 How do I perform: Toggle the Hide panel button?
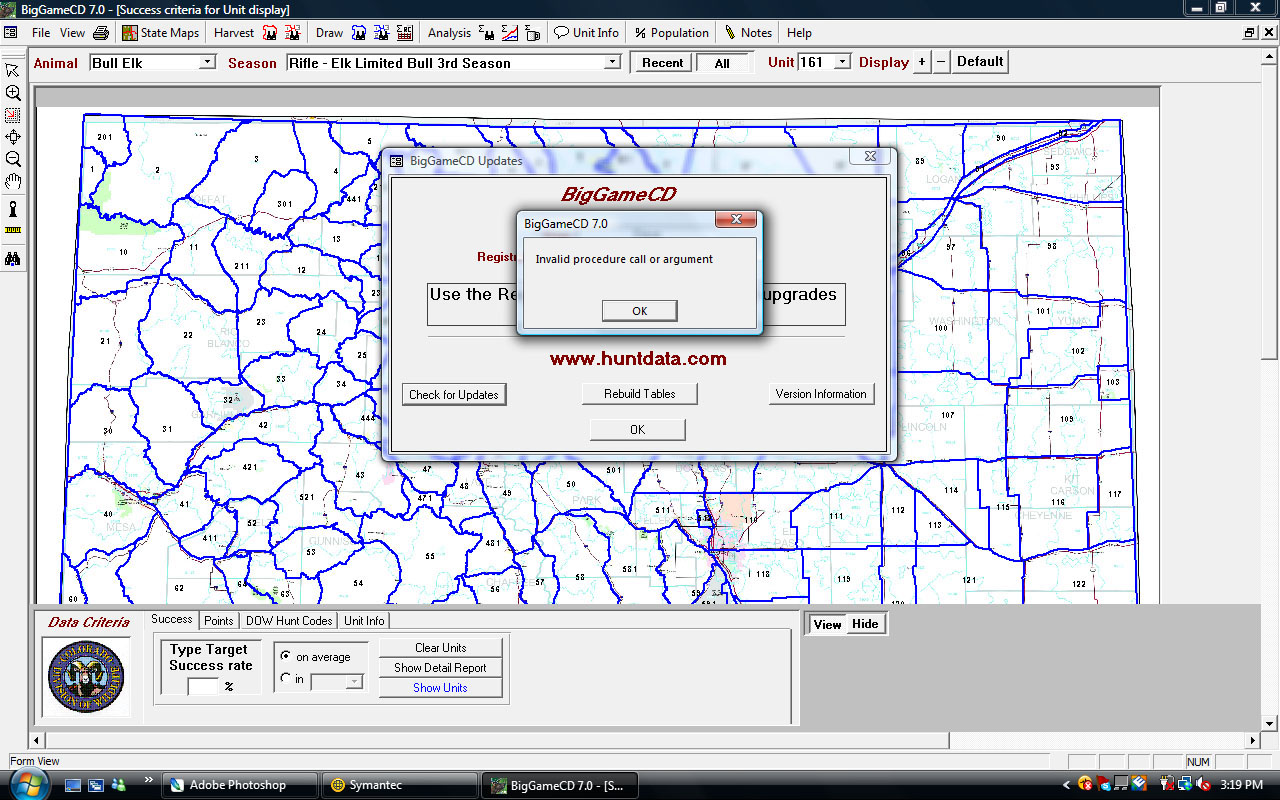click(x=865, y=624)
